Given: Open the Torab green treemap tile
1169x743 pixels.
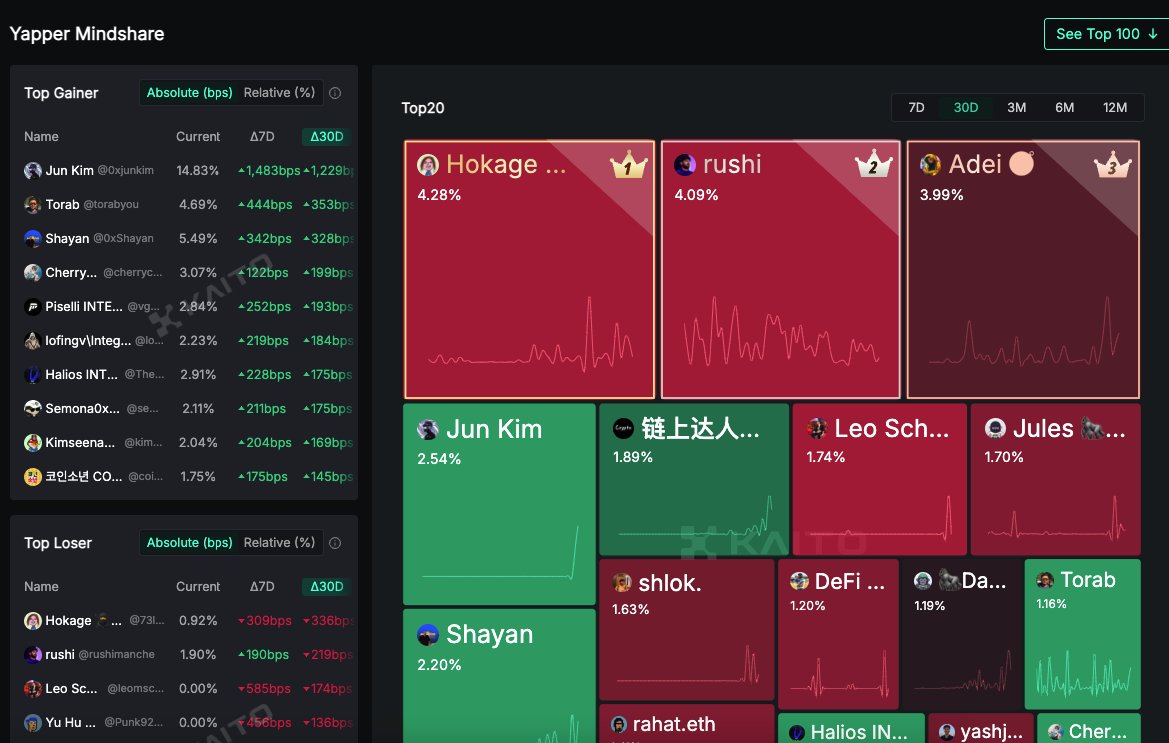Looking at the screenshot, I should [1083, 633].
